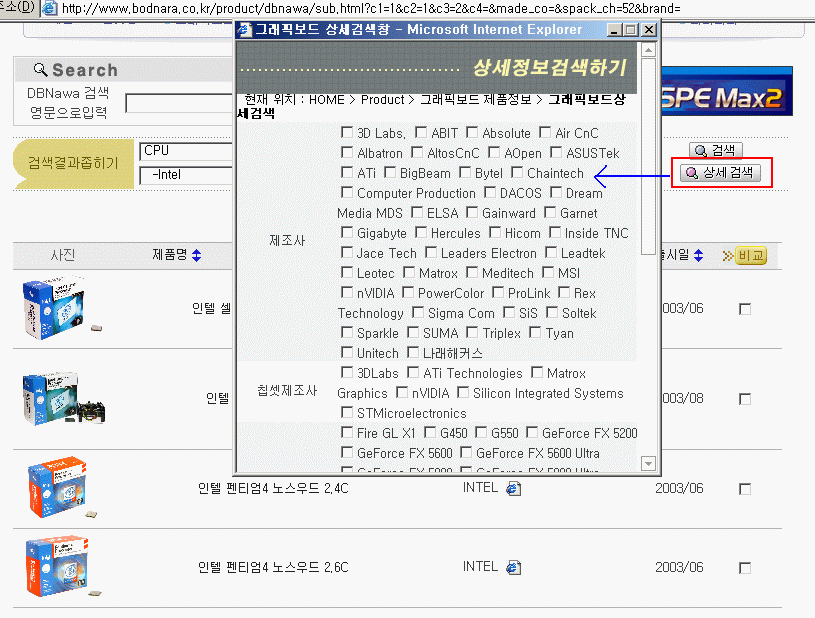This screenshot has width=815, height=618.
Task: Check the ABIT manufacturer checkbox
Action: tap(421, 132)
